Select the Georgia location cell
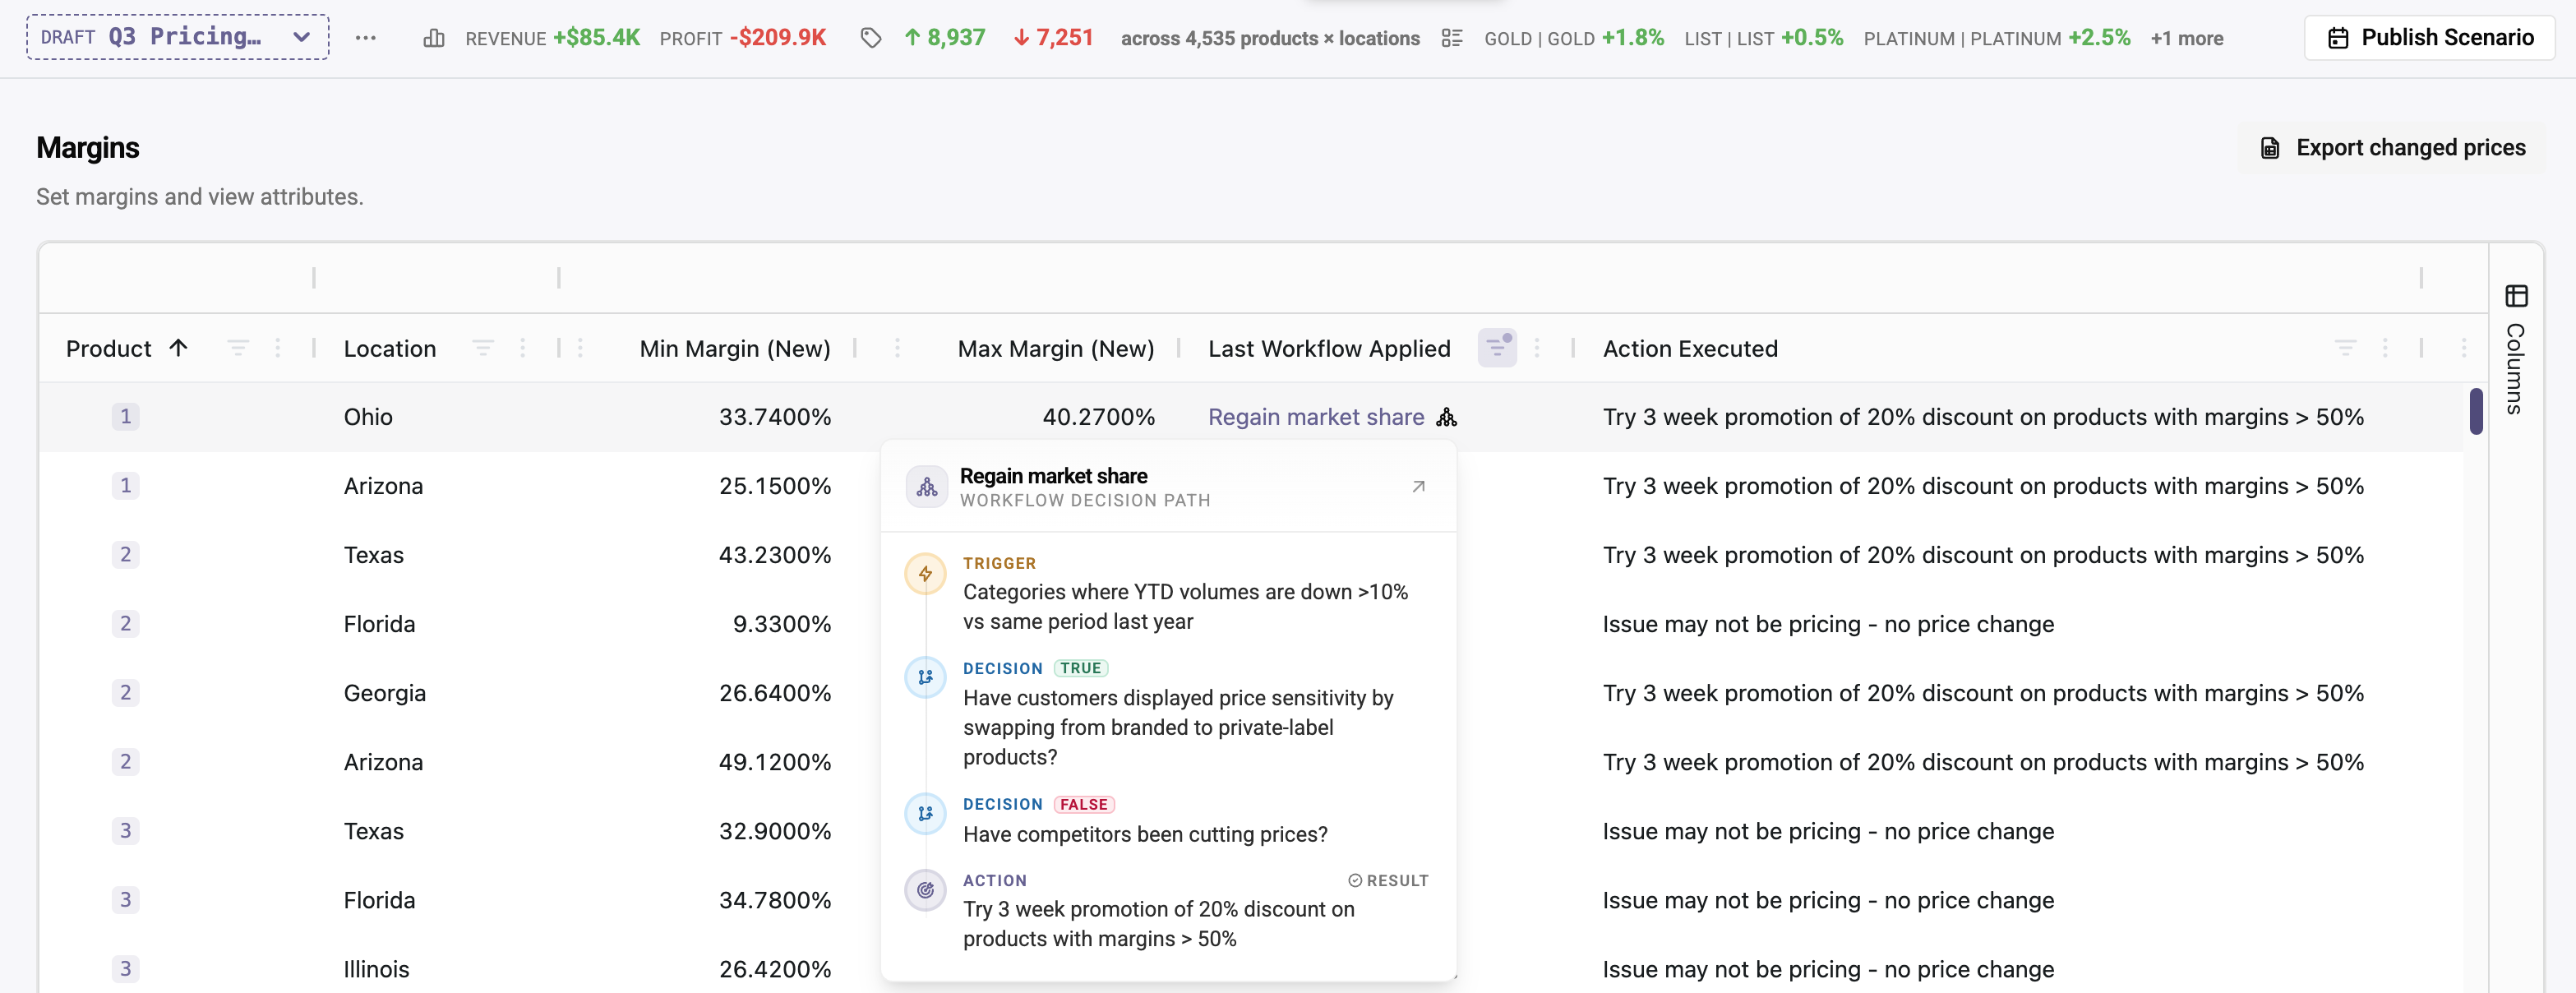Image resolution: width=2576 pixels, height=993 pixels. [x=385, y=693]
